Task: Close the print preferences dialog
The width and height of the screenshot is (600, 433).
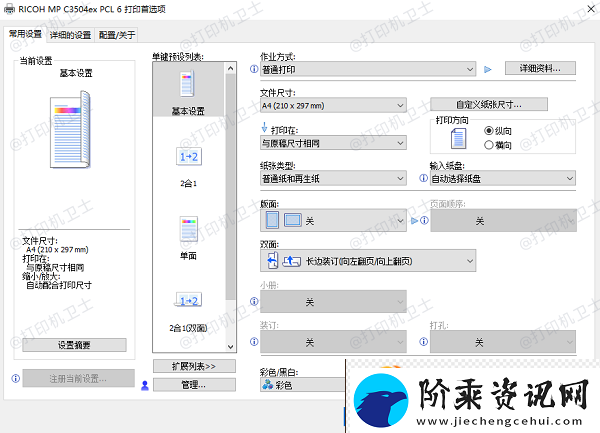Action: point(591,8)
